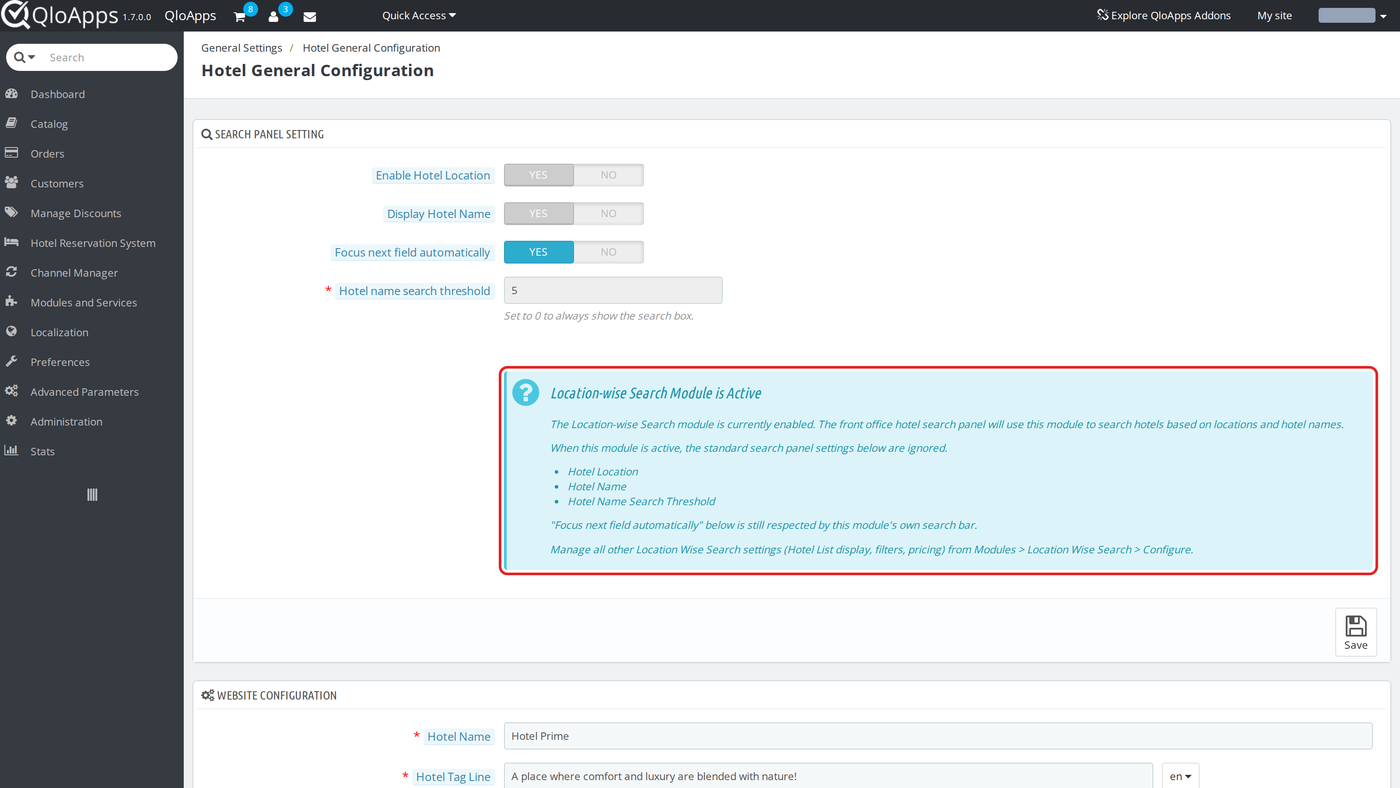Click the Channel Manager refresh icon
The width and height of the screenshot is (1400, 788).
12,272
